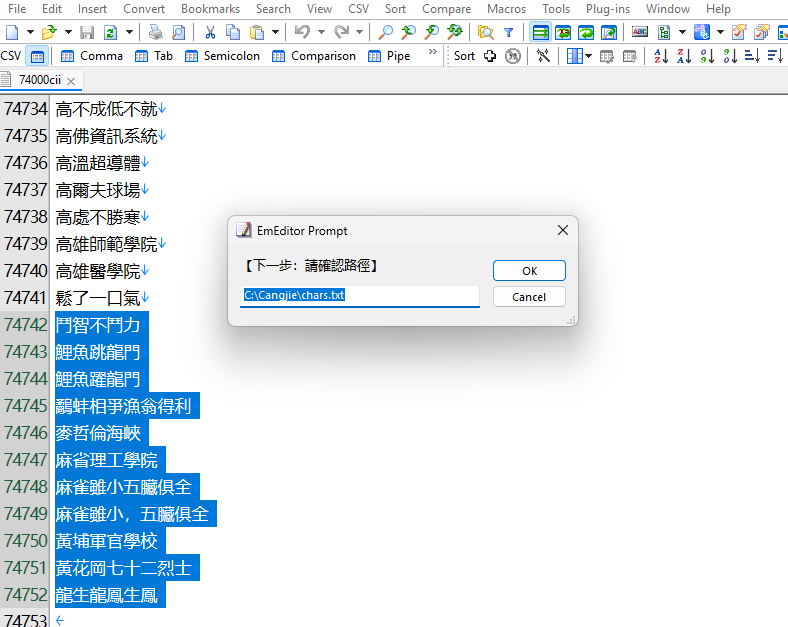Click the text 高溫超導體
This screenshot has height=627, width=788.
tap(98, 163)
